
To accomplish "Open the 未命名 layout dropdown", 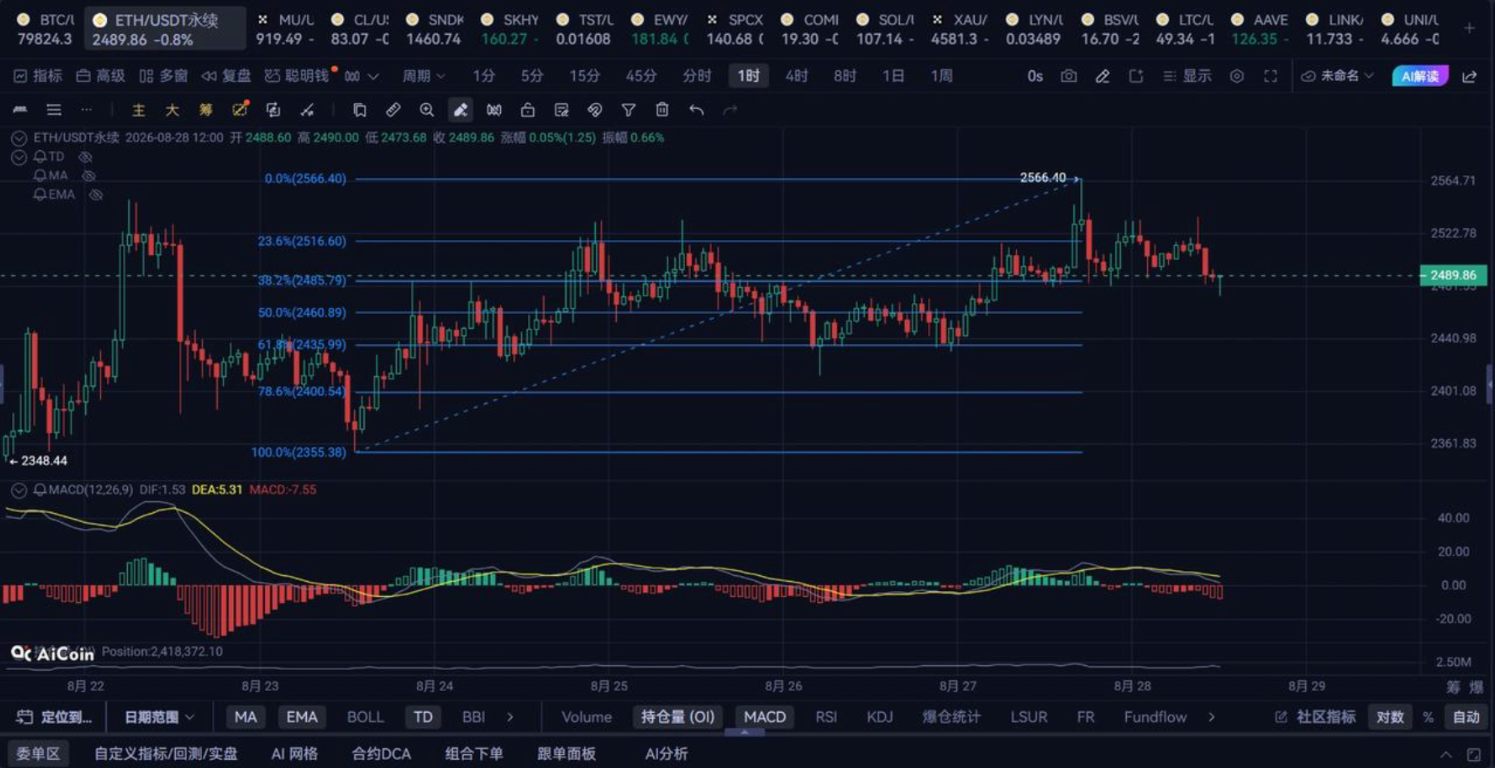I will [x=1338, y=76].
